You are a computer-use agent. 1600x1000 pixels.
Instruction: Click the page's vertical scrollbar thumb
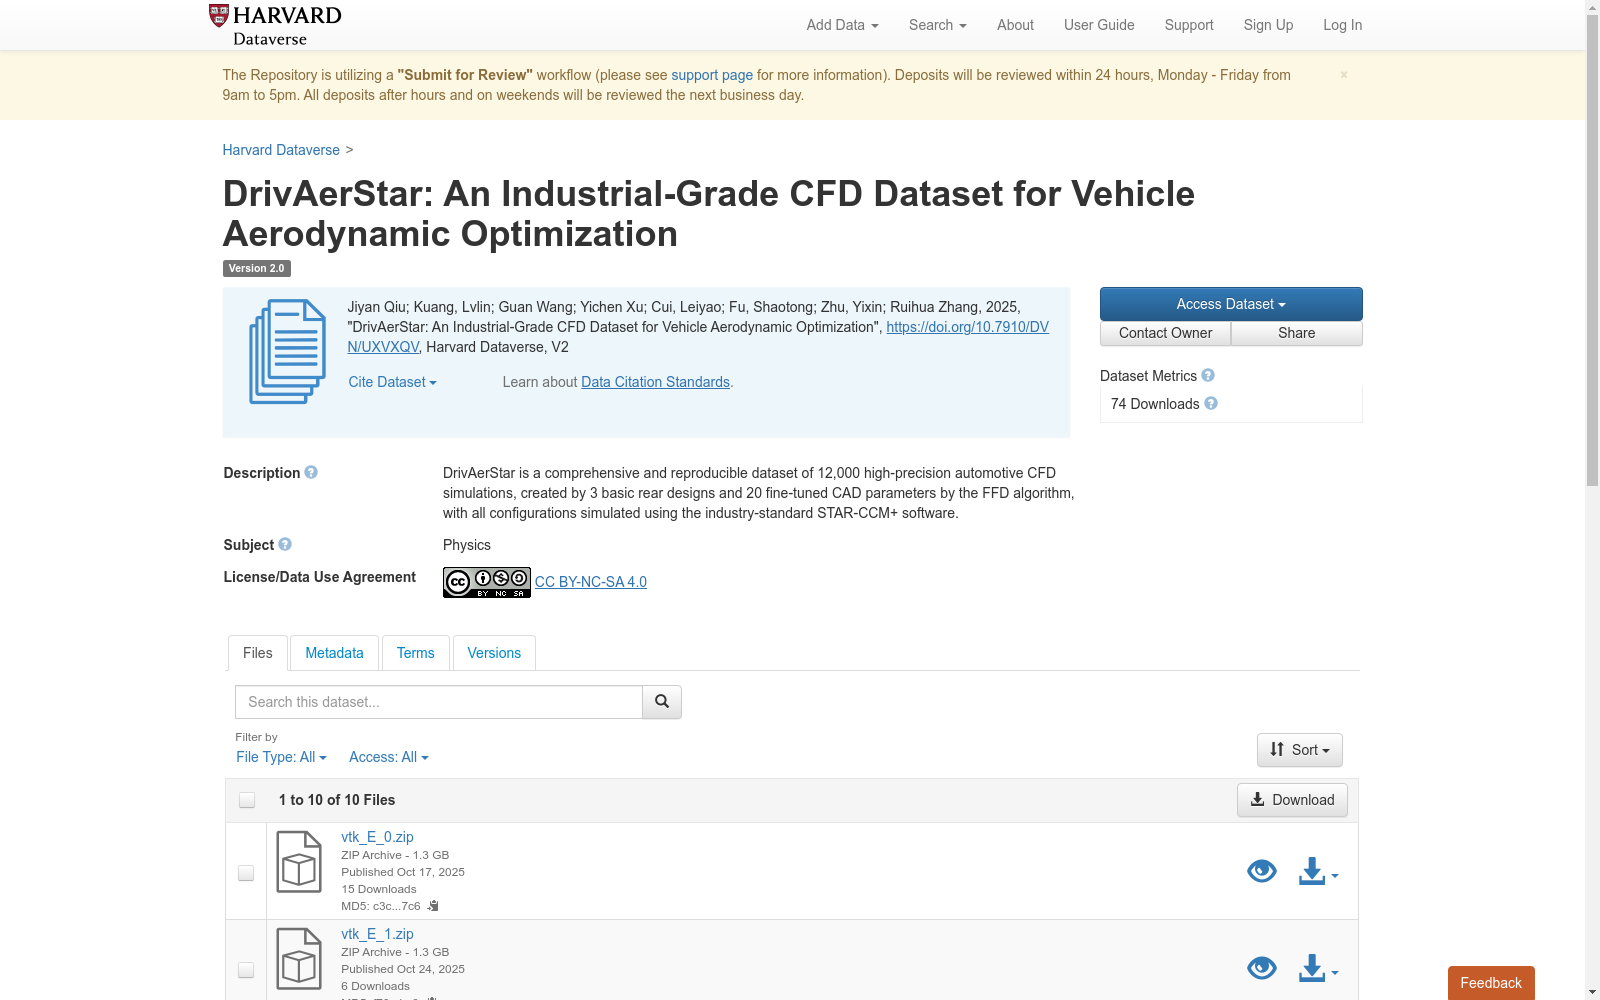click(x=1592, y=251)
